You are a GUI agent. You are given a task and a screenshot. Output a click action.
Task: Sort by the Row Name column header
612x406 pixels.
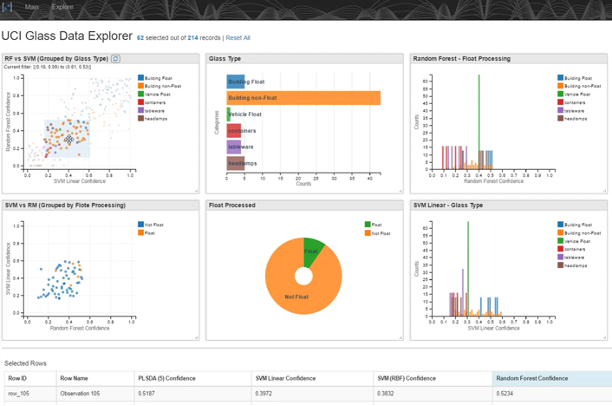click(95, 379)
